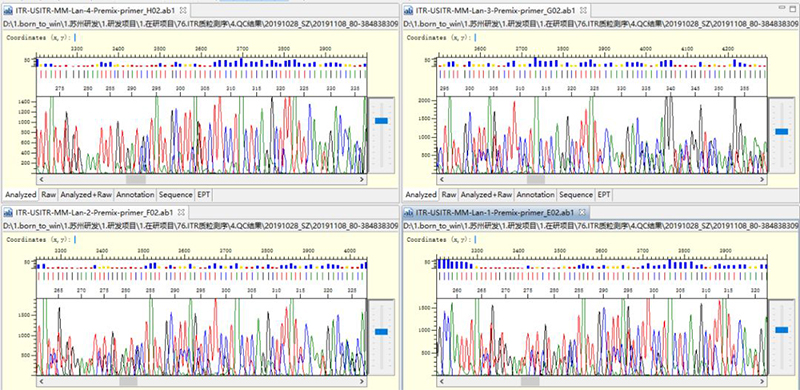Screen dimensions: 800x390
Task: Click the file path text under G02.ab1 tab
Action: pyautogui.click(x=601, y=23)
